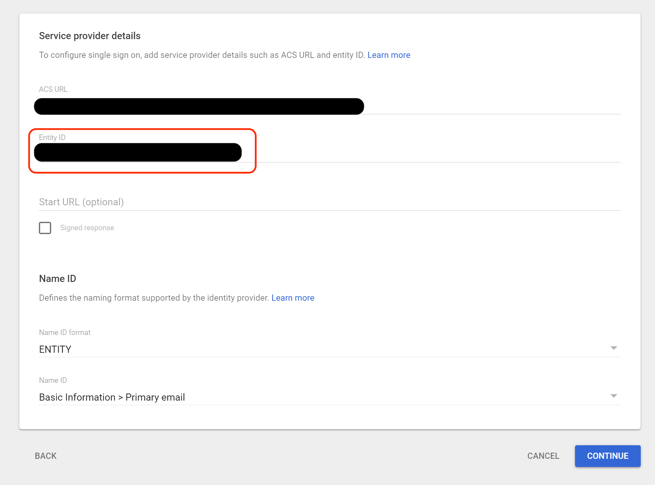This screenshot has width=655, height=485.
Task: Go BACK to the previous step
Action: click(x=46, y=456)
